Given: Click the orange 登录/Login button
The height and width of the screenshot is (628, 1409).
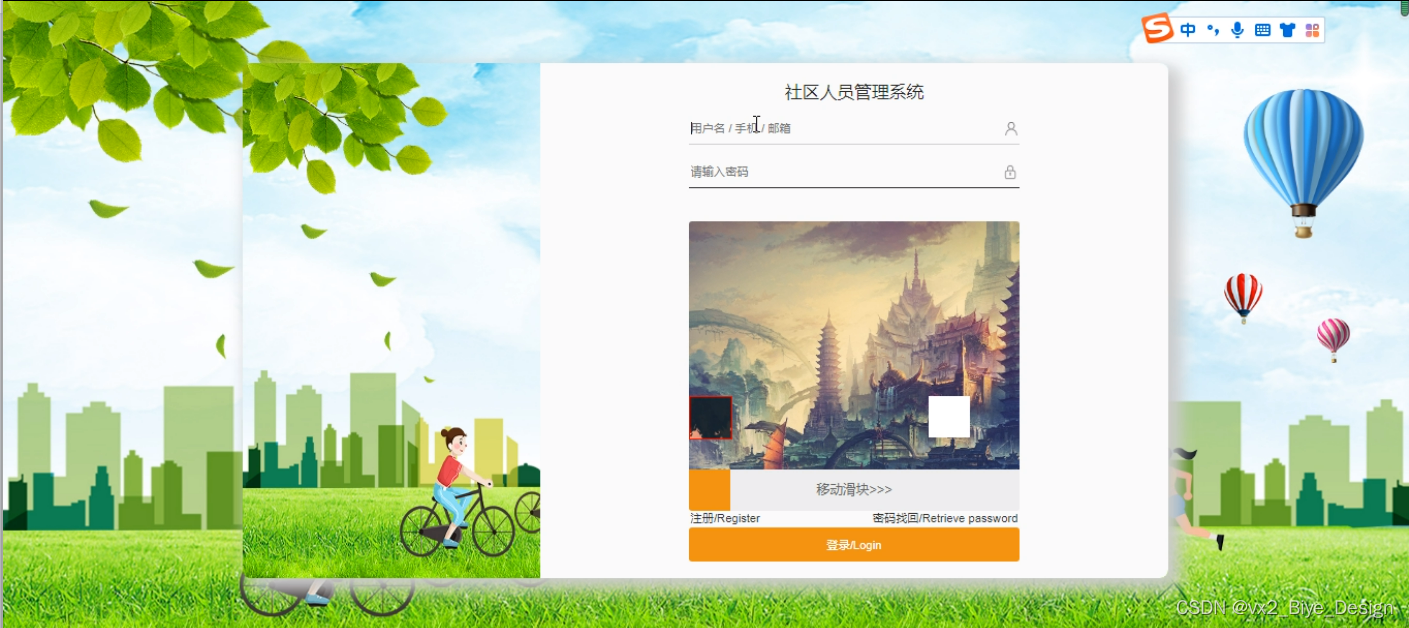Looking at the screenshot, I should coord(854,545).
